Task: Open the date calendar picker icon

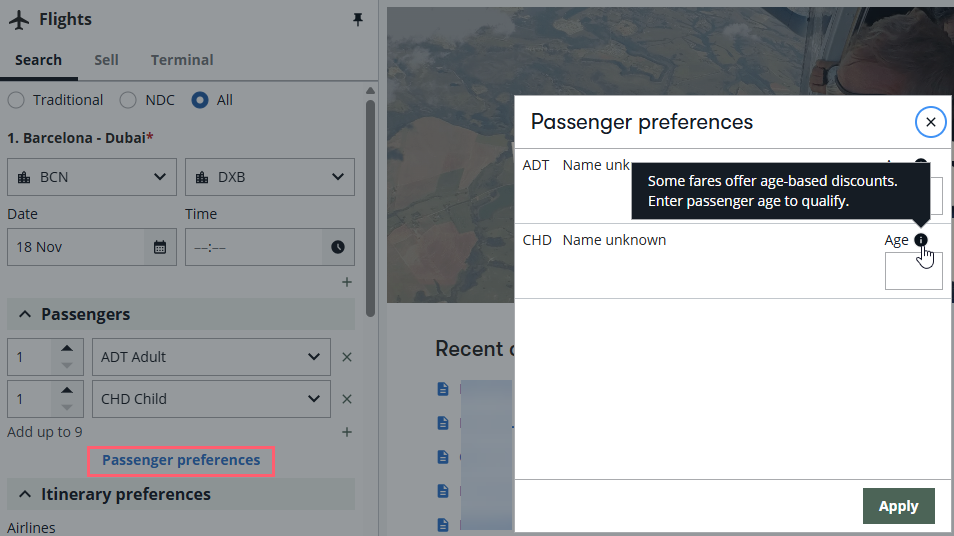Action: point(160,247)
